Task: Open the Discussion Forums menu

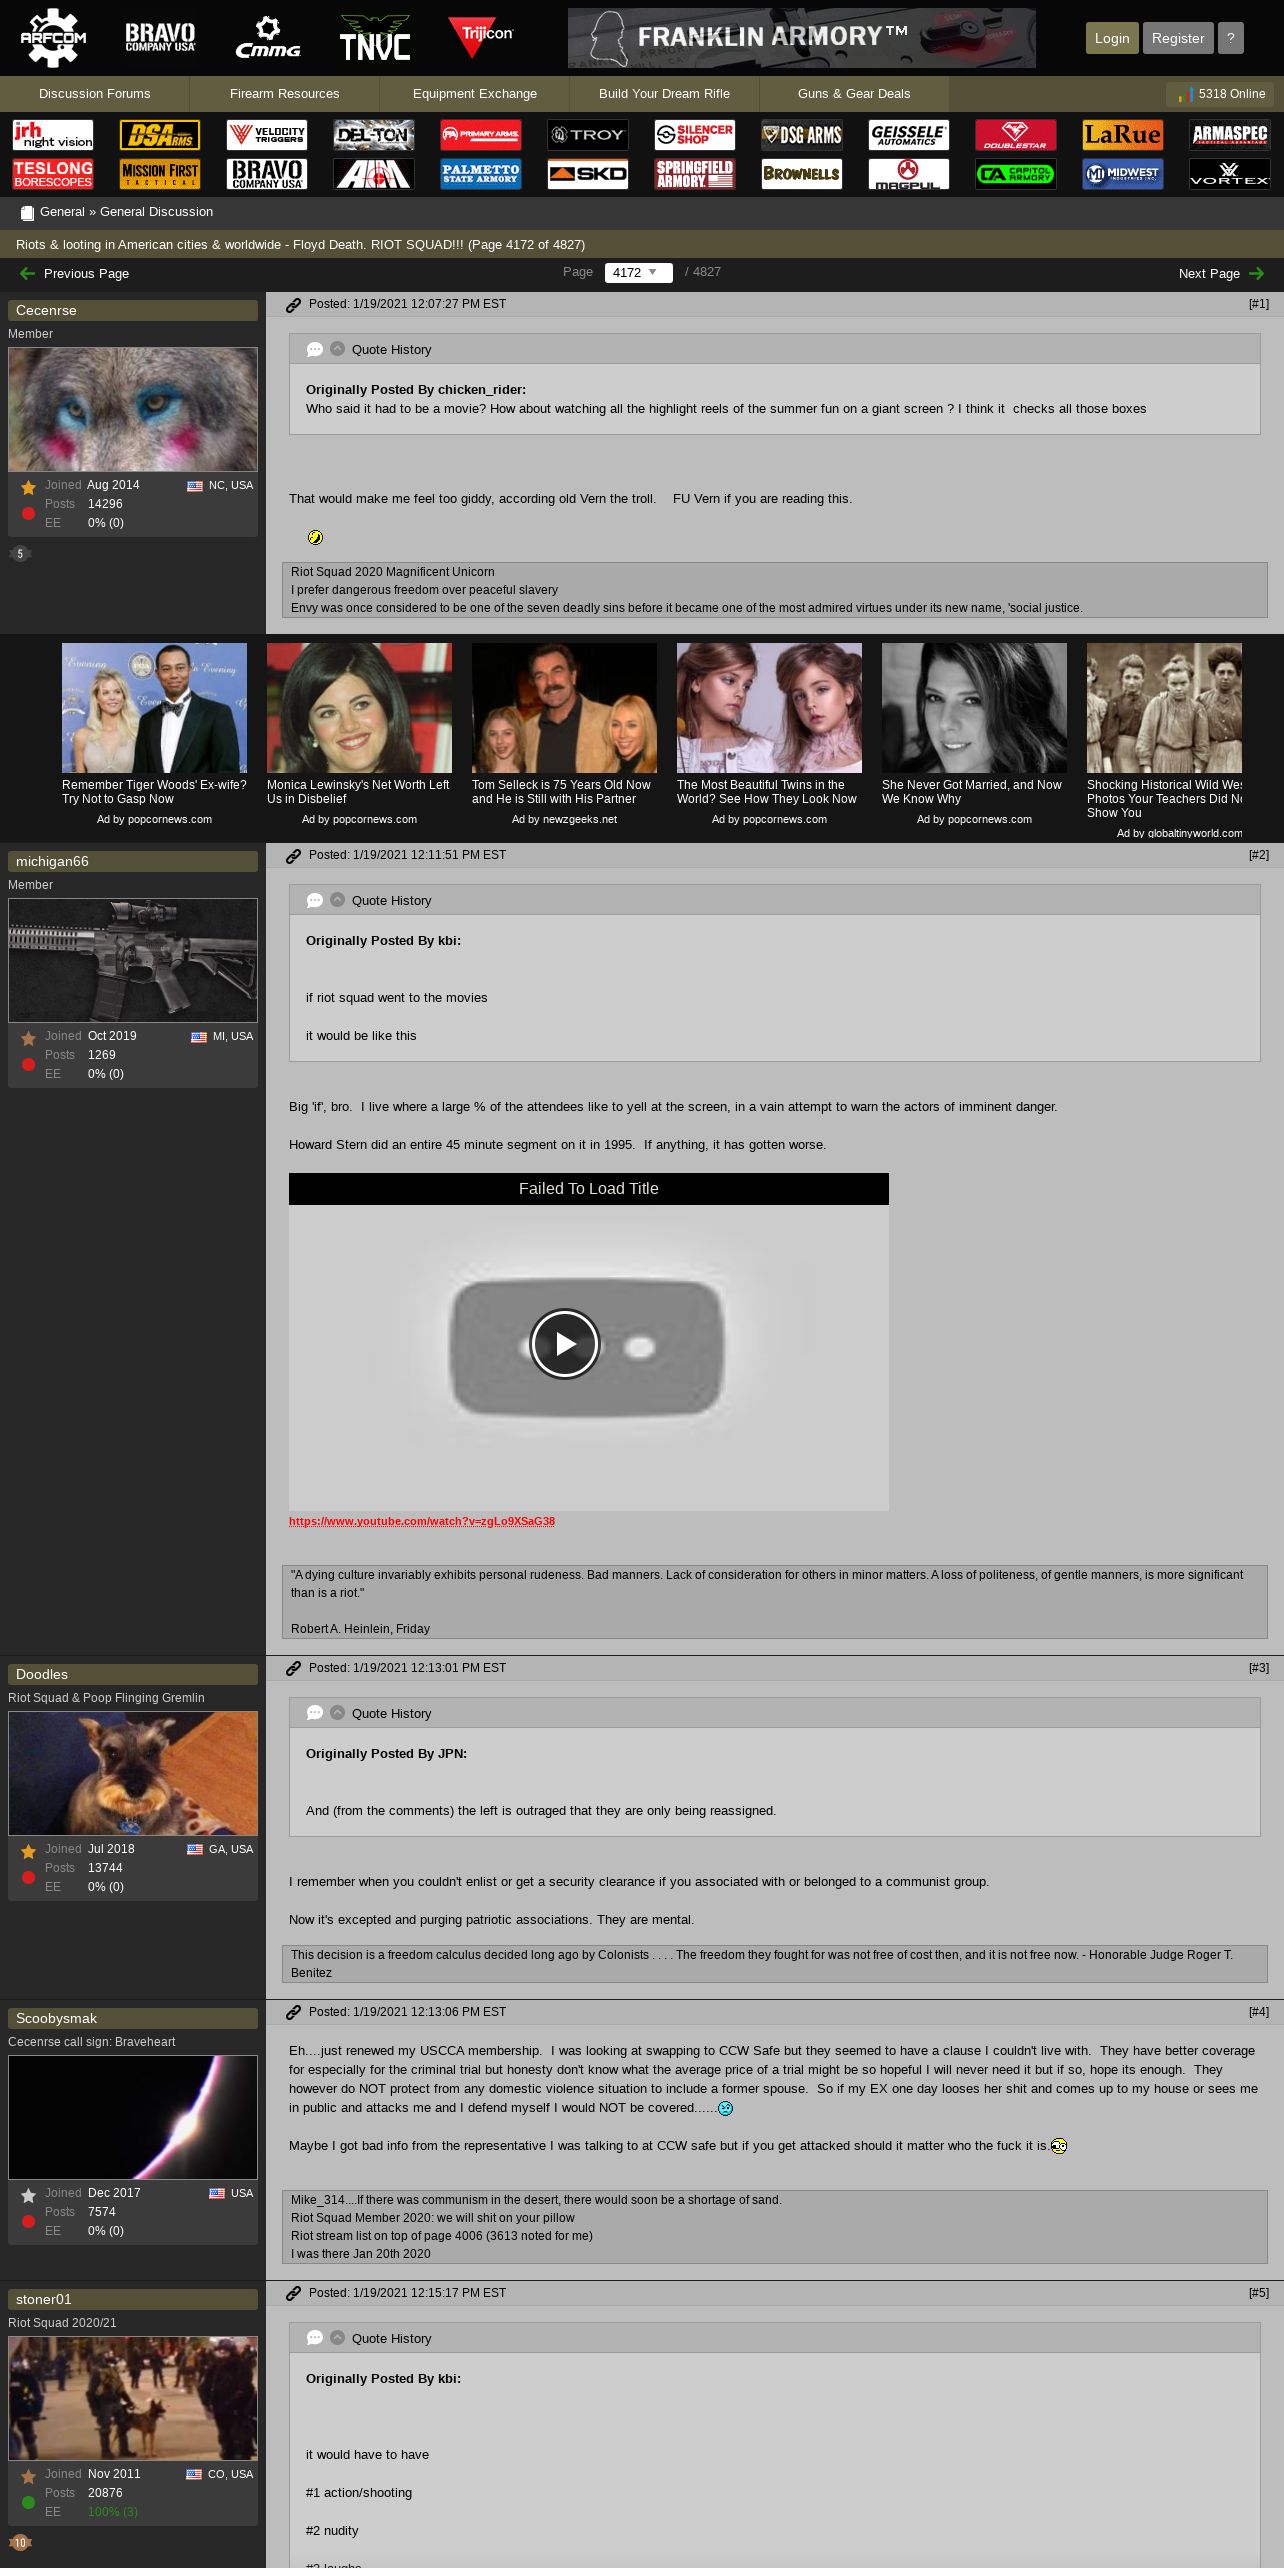Action: pyautogui.click(x=94, y=94)
